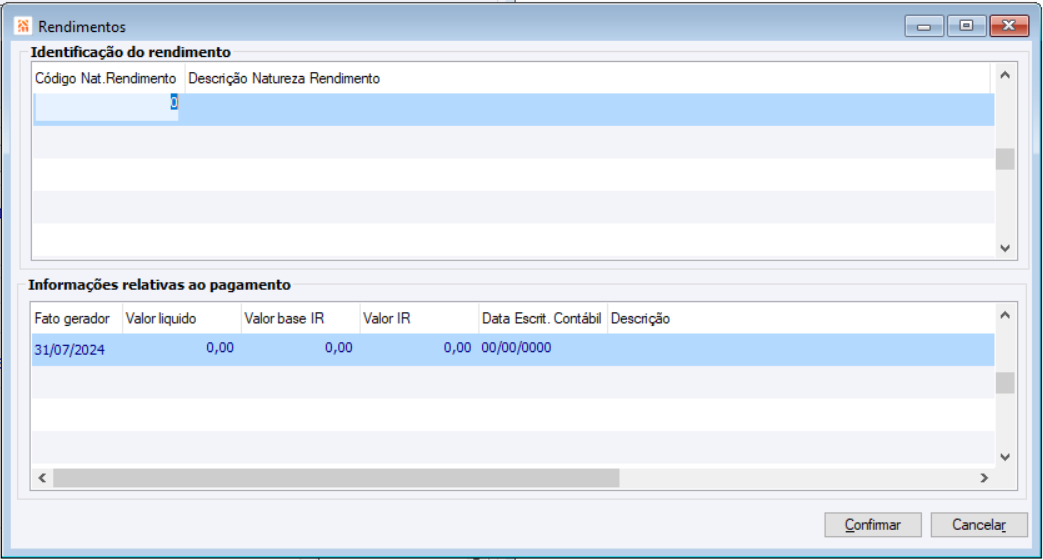Click the Código Nat.Rendimento column header
The width and height of the screenshot is (1043, 560).
coord(106,78)
